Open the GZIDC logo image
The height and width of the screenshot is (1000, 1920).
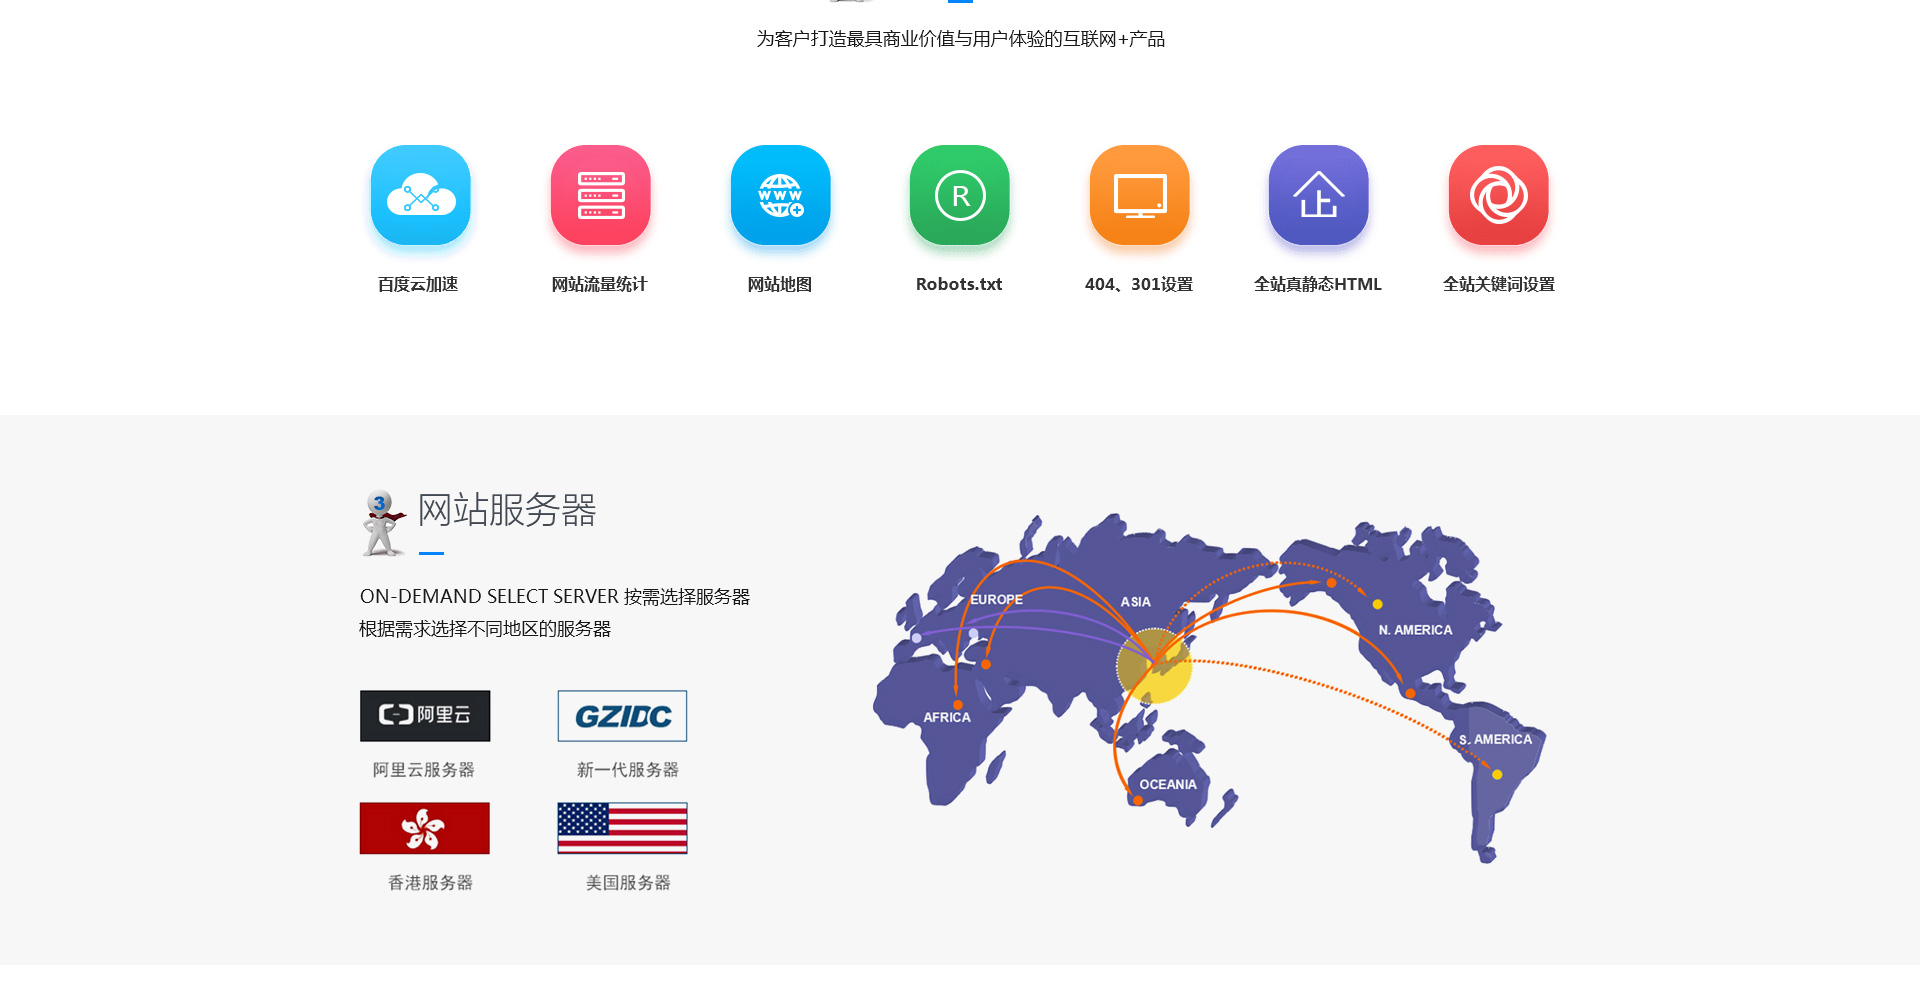[x=622, y=716]
